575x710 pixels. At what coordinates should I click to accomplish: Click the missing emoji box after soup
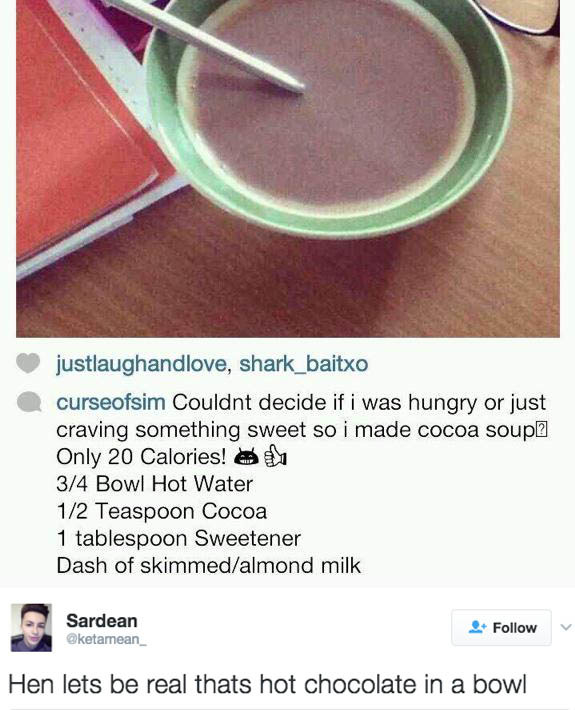[542, 430]
